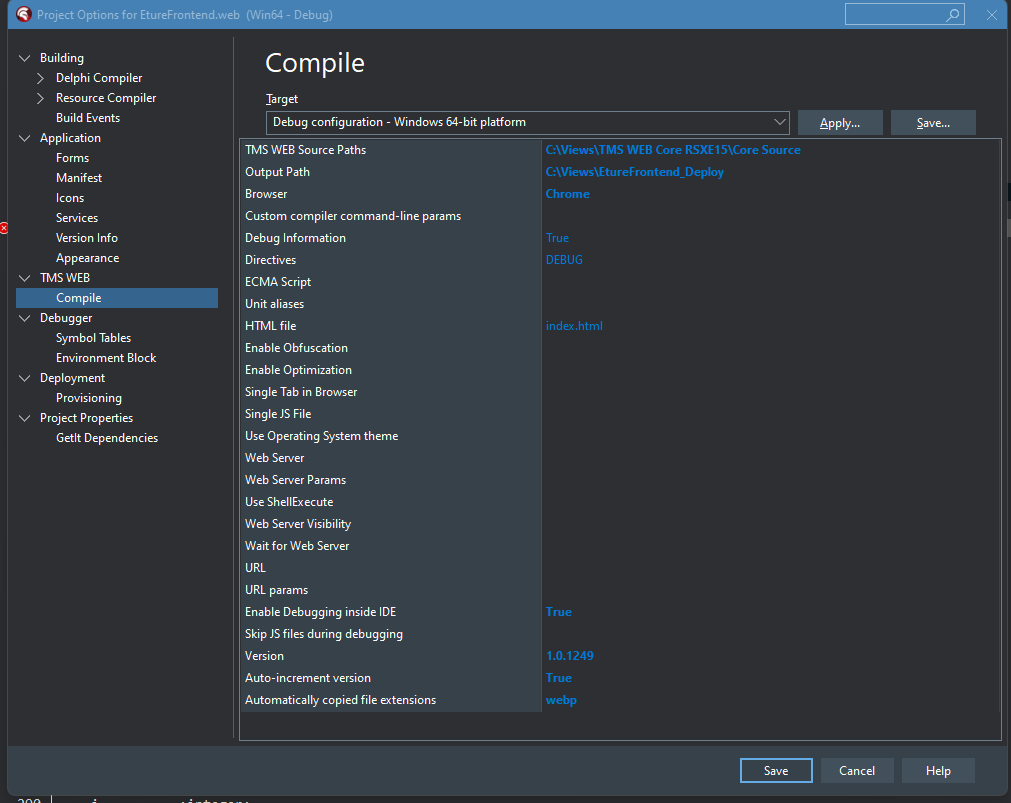Edit the HTML file index.html value
1011x803 pixels.
click(574, 326)
